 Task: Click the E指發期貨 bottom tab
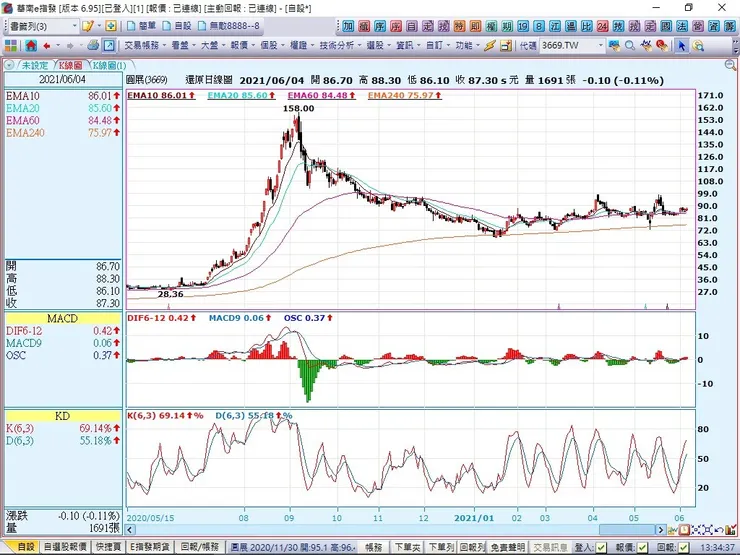tap(150, 547)
